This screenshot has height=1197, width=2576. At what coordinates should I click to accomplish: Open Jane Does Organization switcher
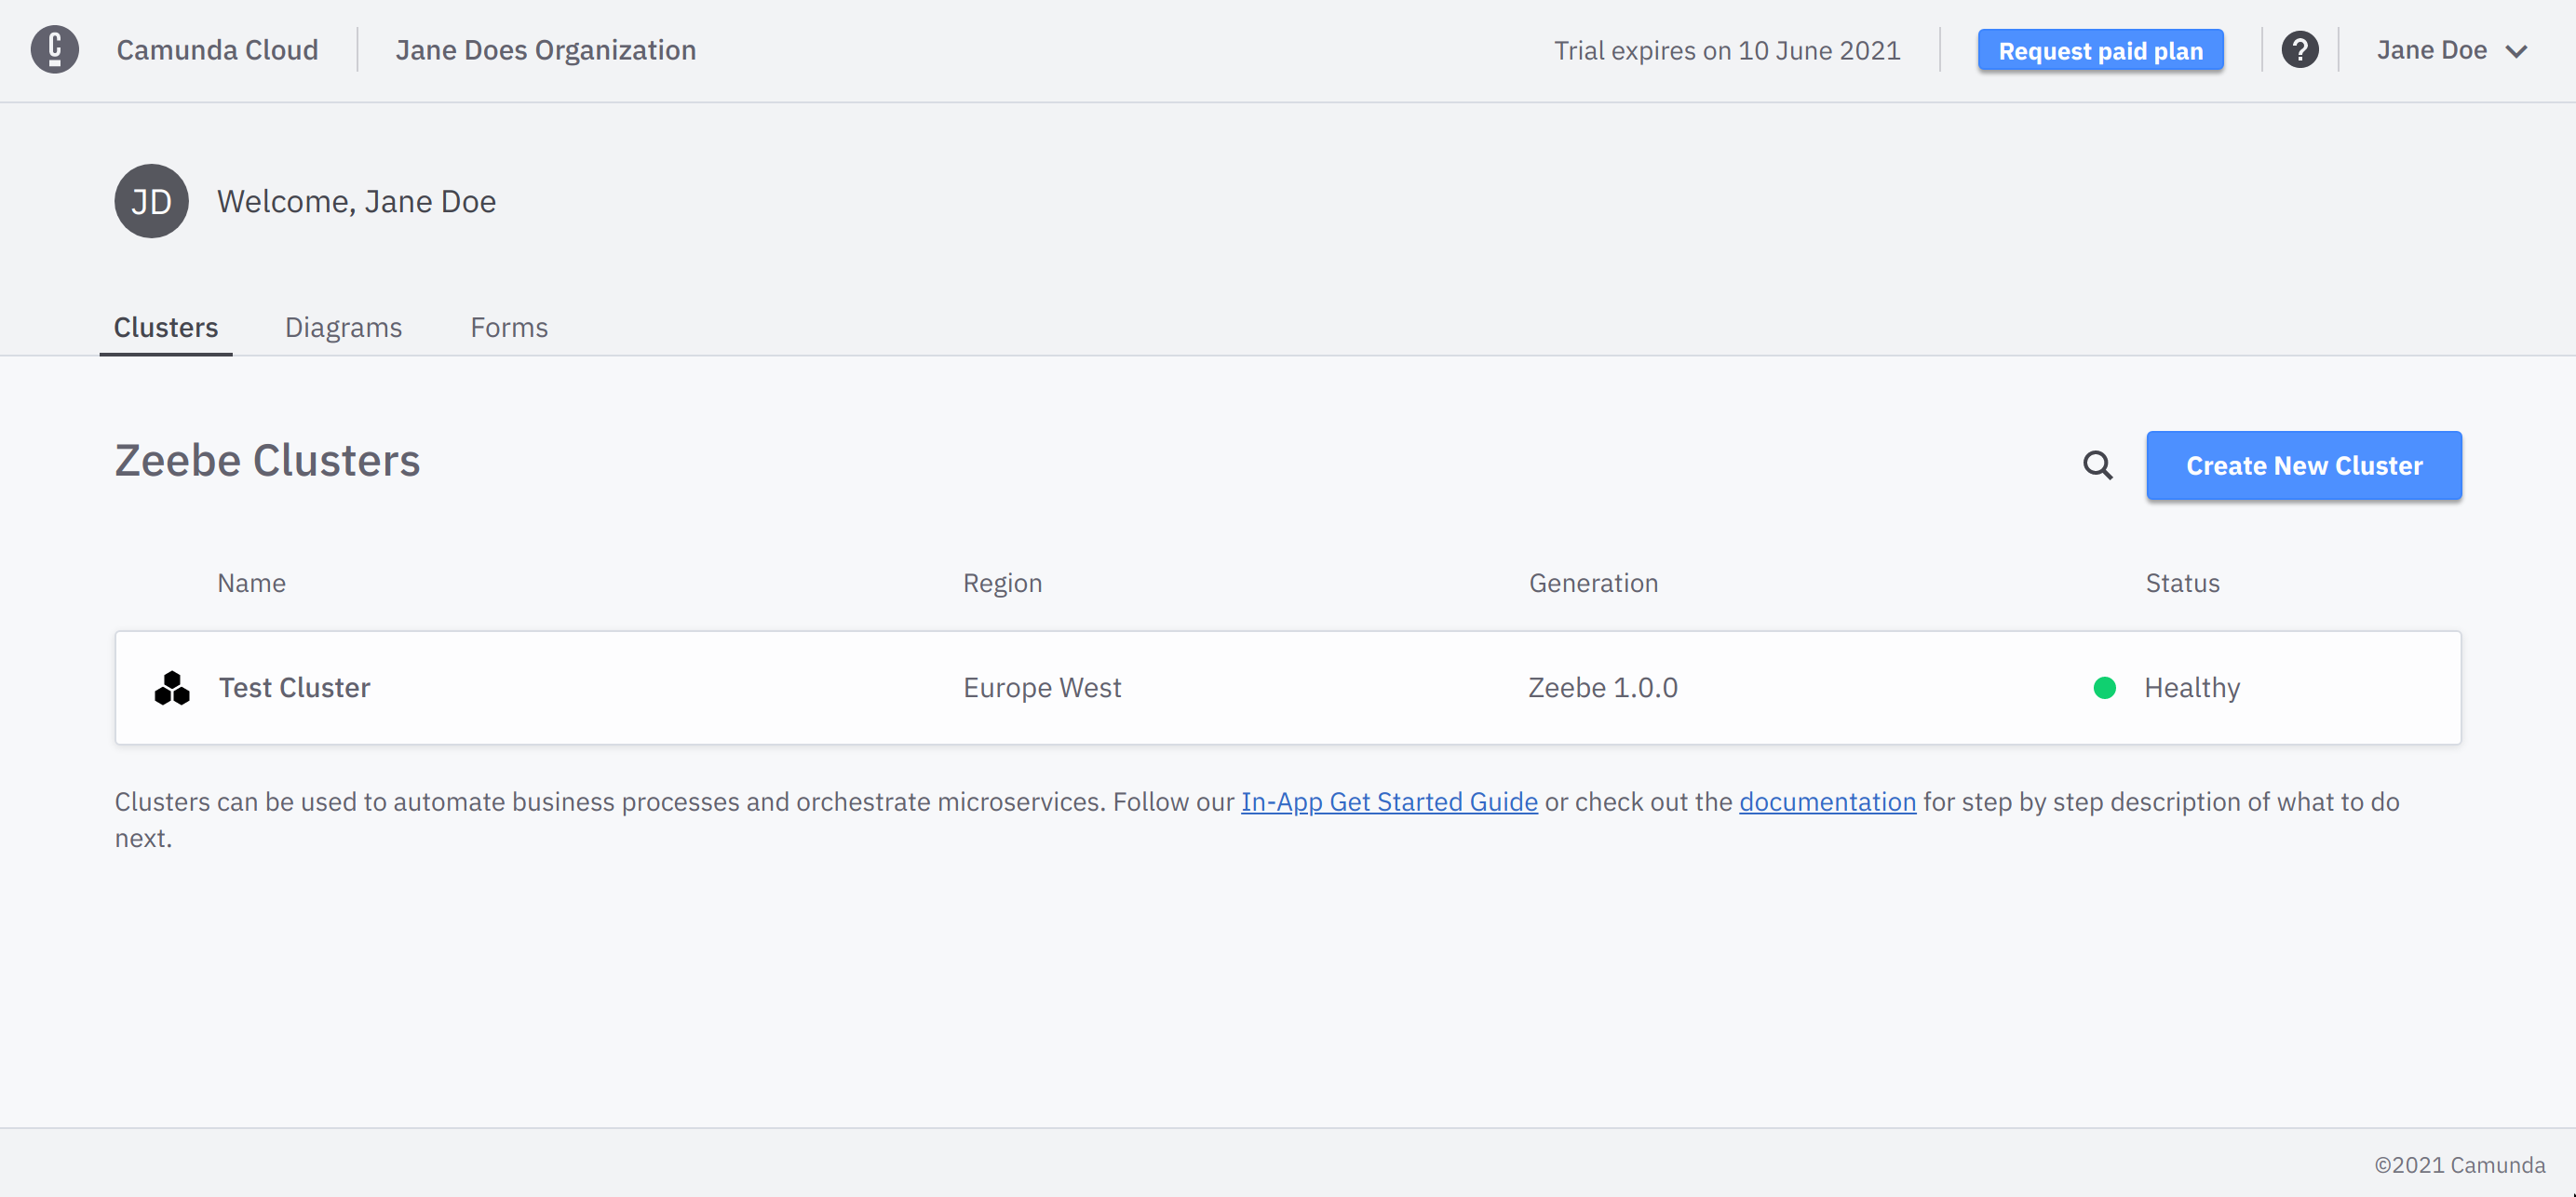[545, 50]
